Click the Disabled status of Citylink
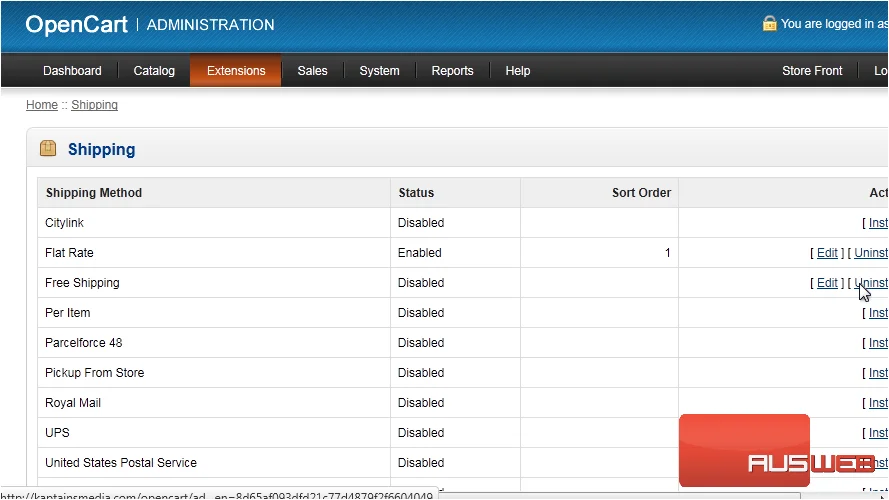 [421, 223]
